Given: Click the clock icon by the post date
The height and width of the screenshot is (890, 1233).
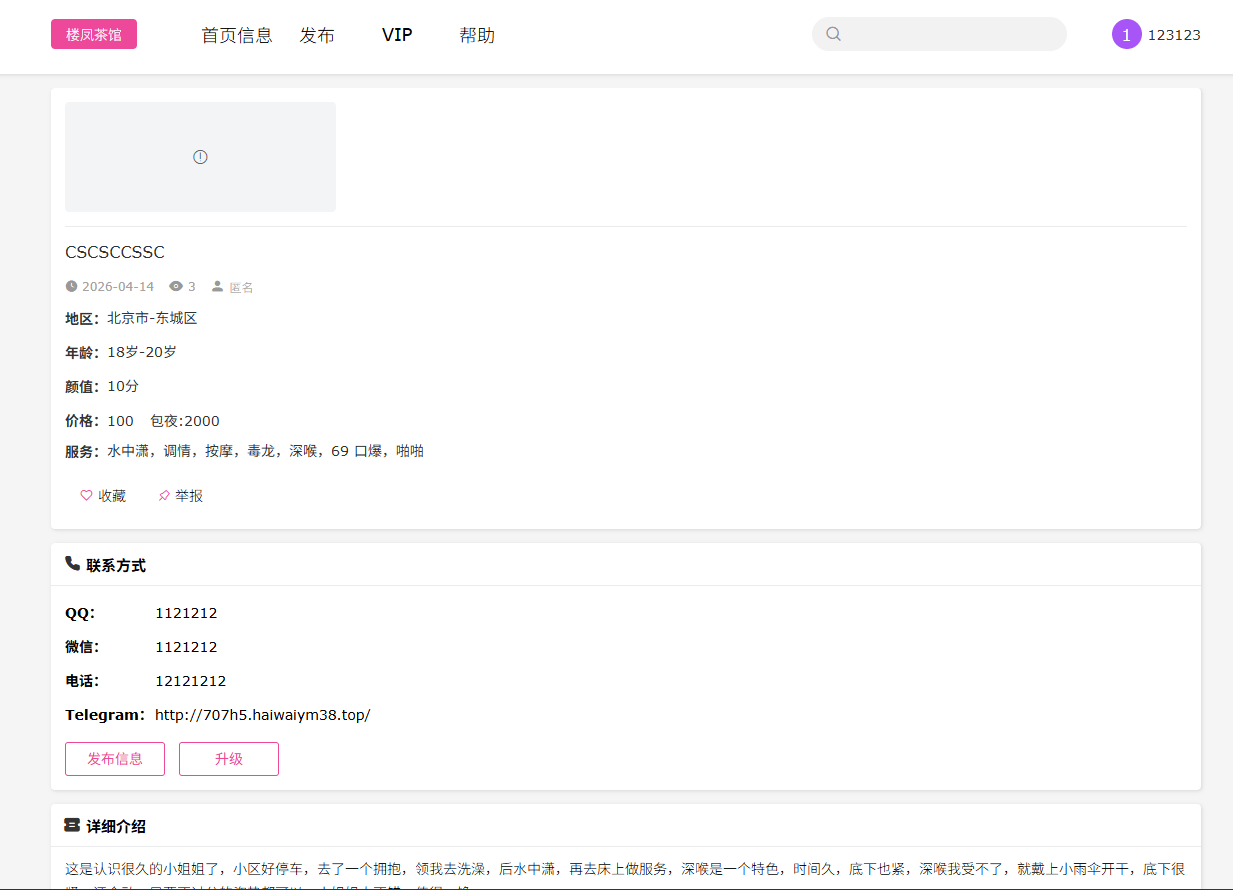Looking at the screenshot, I should click(71, 286).
